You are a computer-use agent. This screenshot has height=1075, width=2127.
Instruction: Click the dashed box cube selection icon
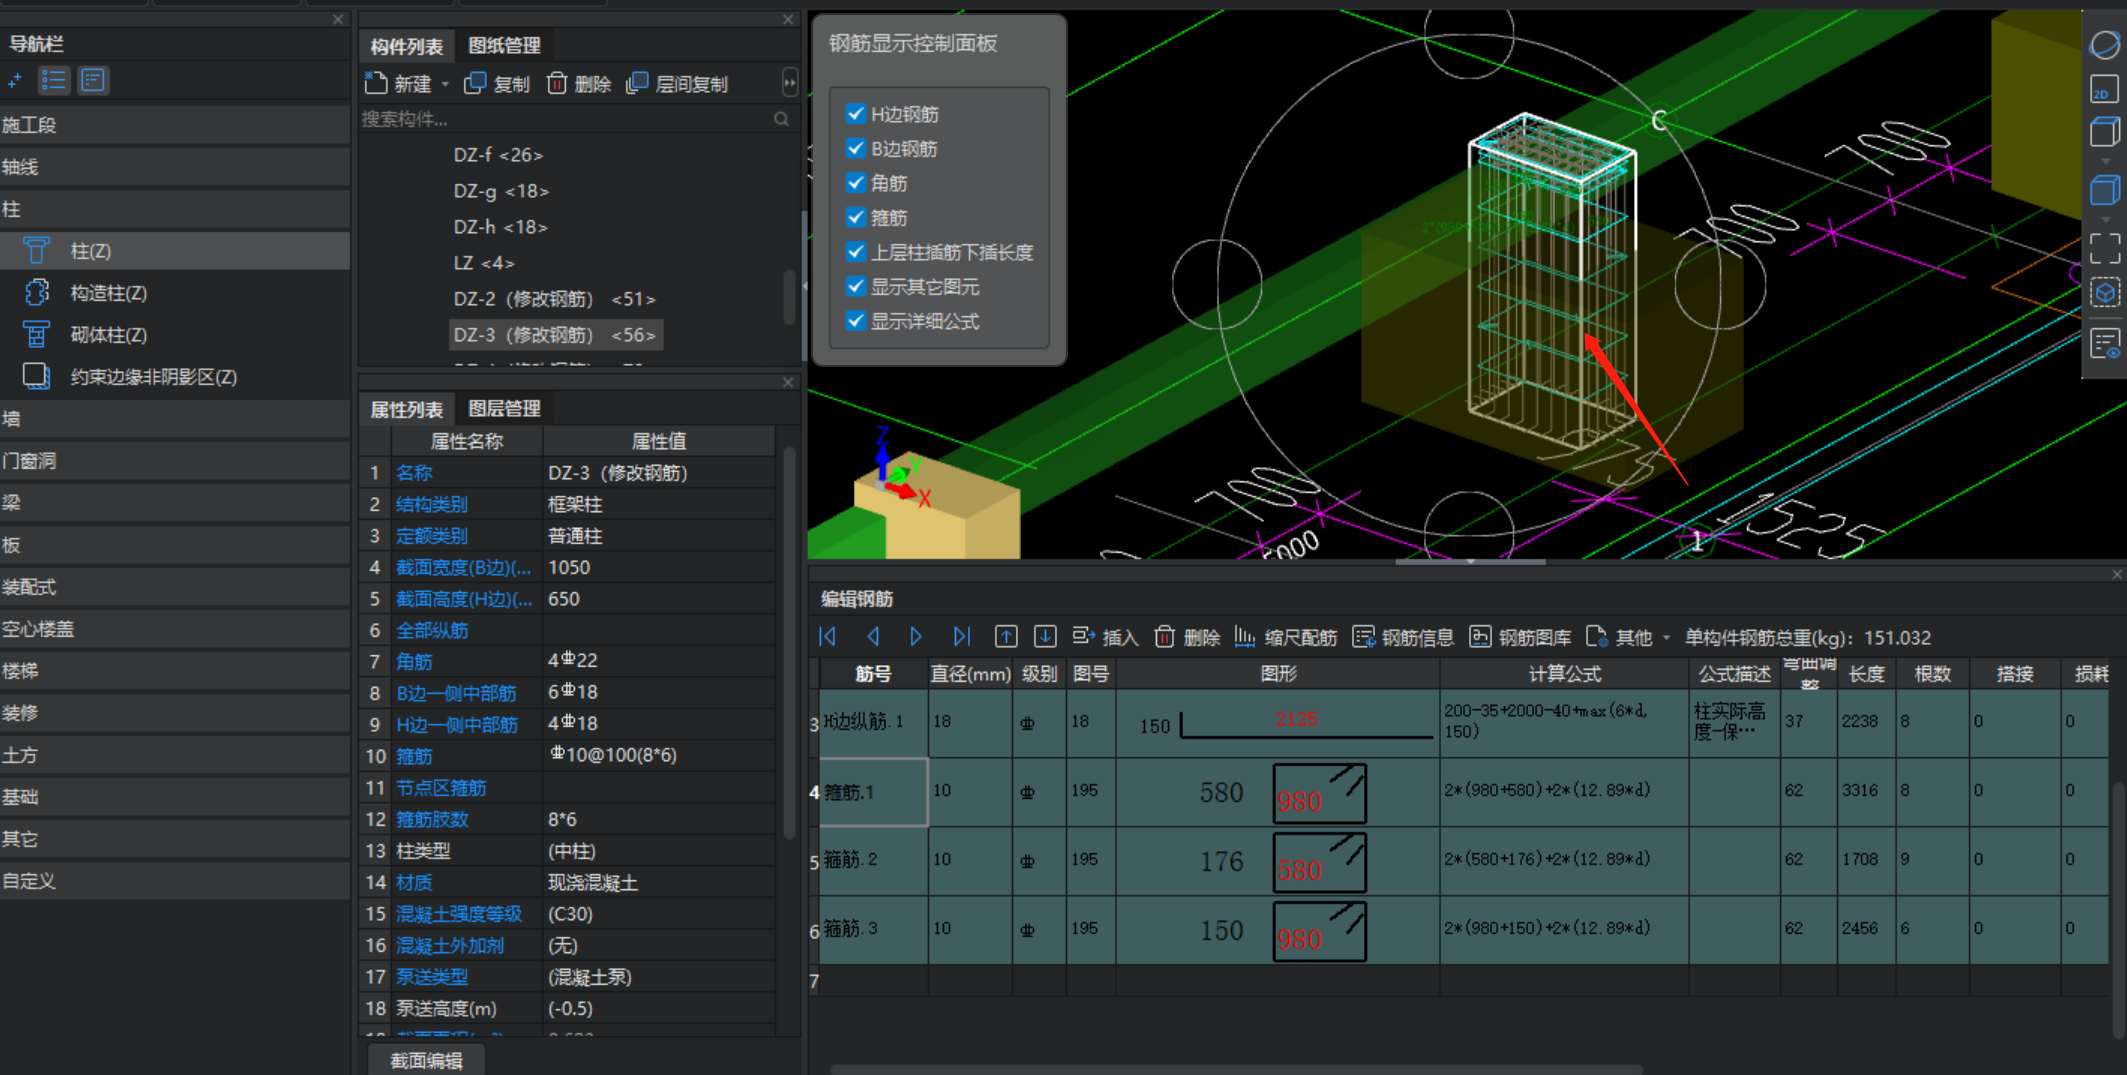[x=2104, y=293]
